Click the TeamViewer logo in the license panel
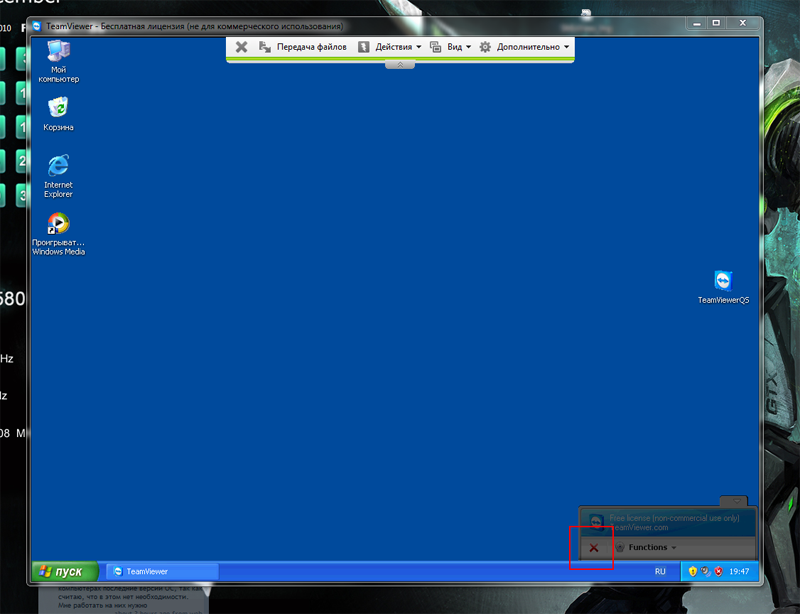Viewport: 800px width, 614px height. coord(596,522)
